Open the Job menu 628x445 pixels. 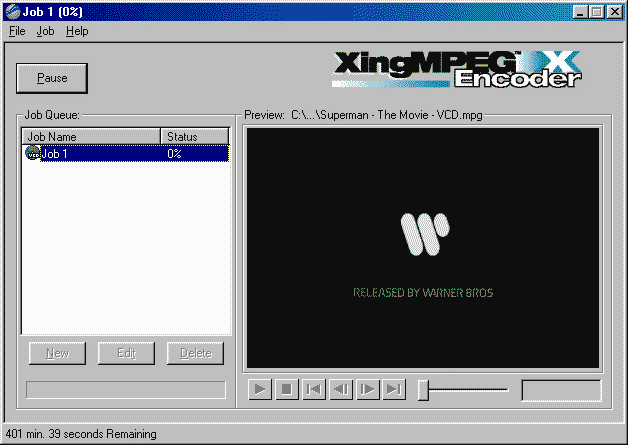click(x=45, y=31)
